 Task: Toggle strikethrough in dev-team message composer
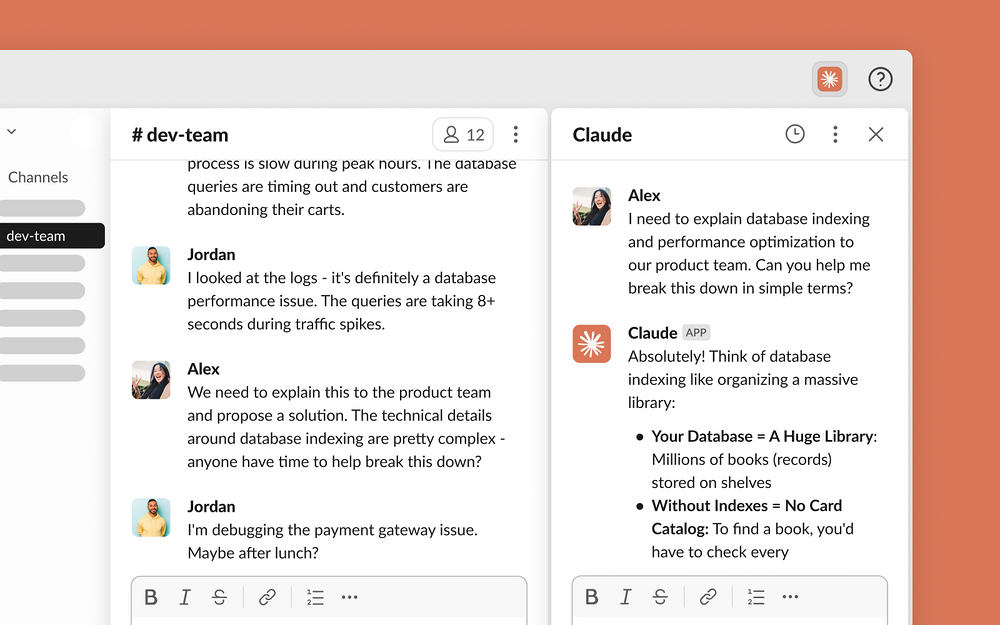tap(219, 597)
